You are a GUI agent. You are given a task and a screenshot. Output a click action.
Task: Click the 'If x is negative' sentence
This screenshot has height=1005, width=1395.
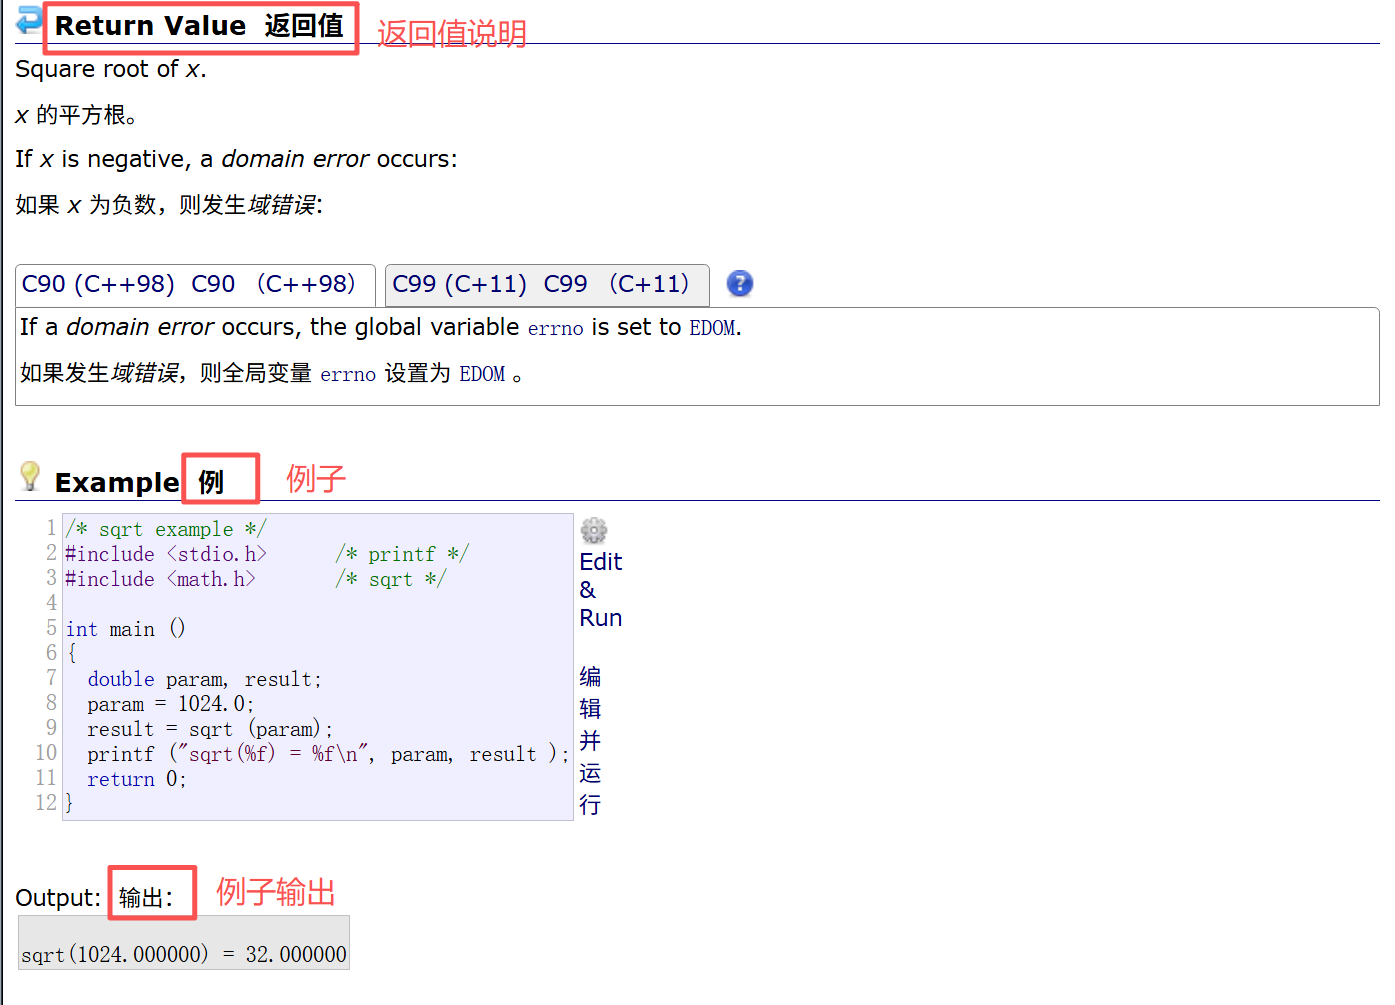(x=236, y=160)
